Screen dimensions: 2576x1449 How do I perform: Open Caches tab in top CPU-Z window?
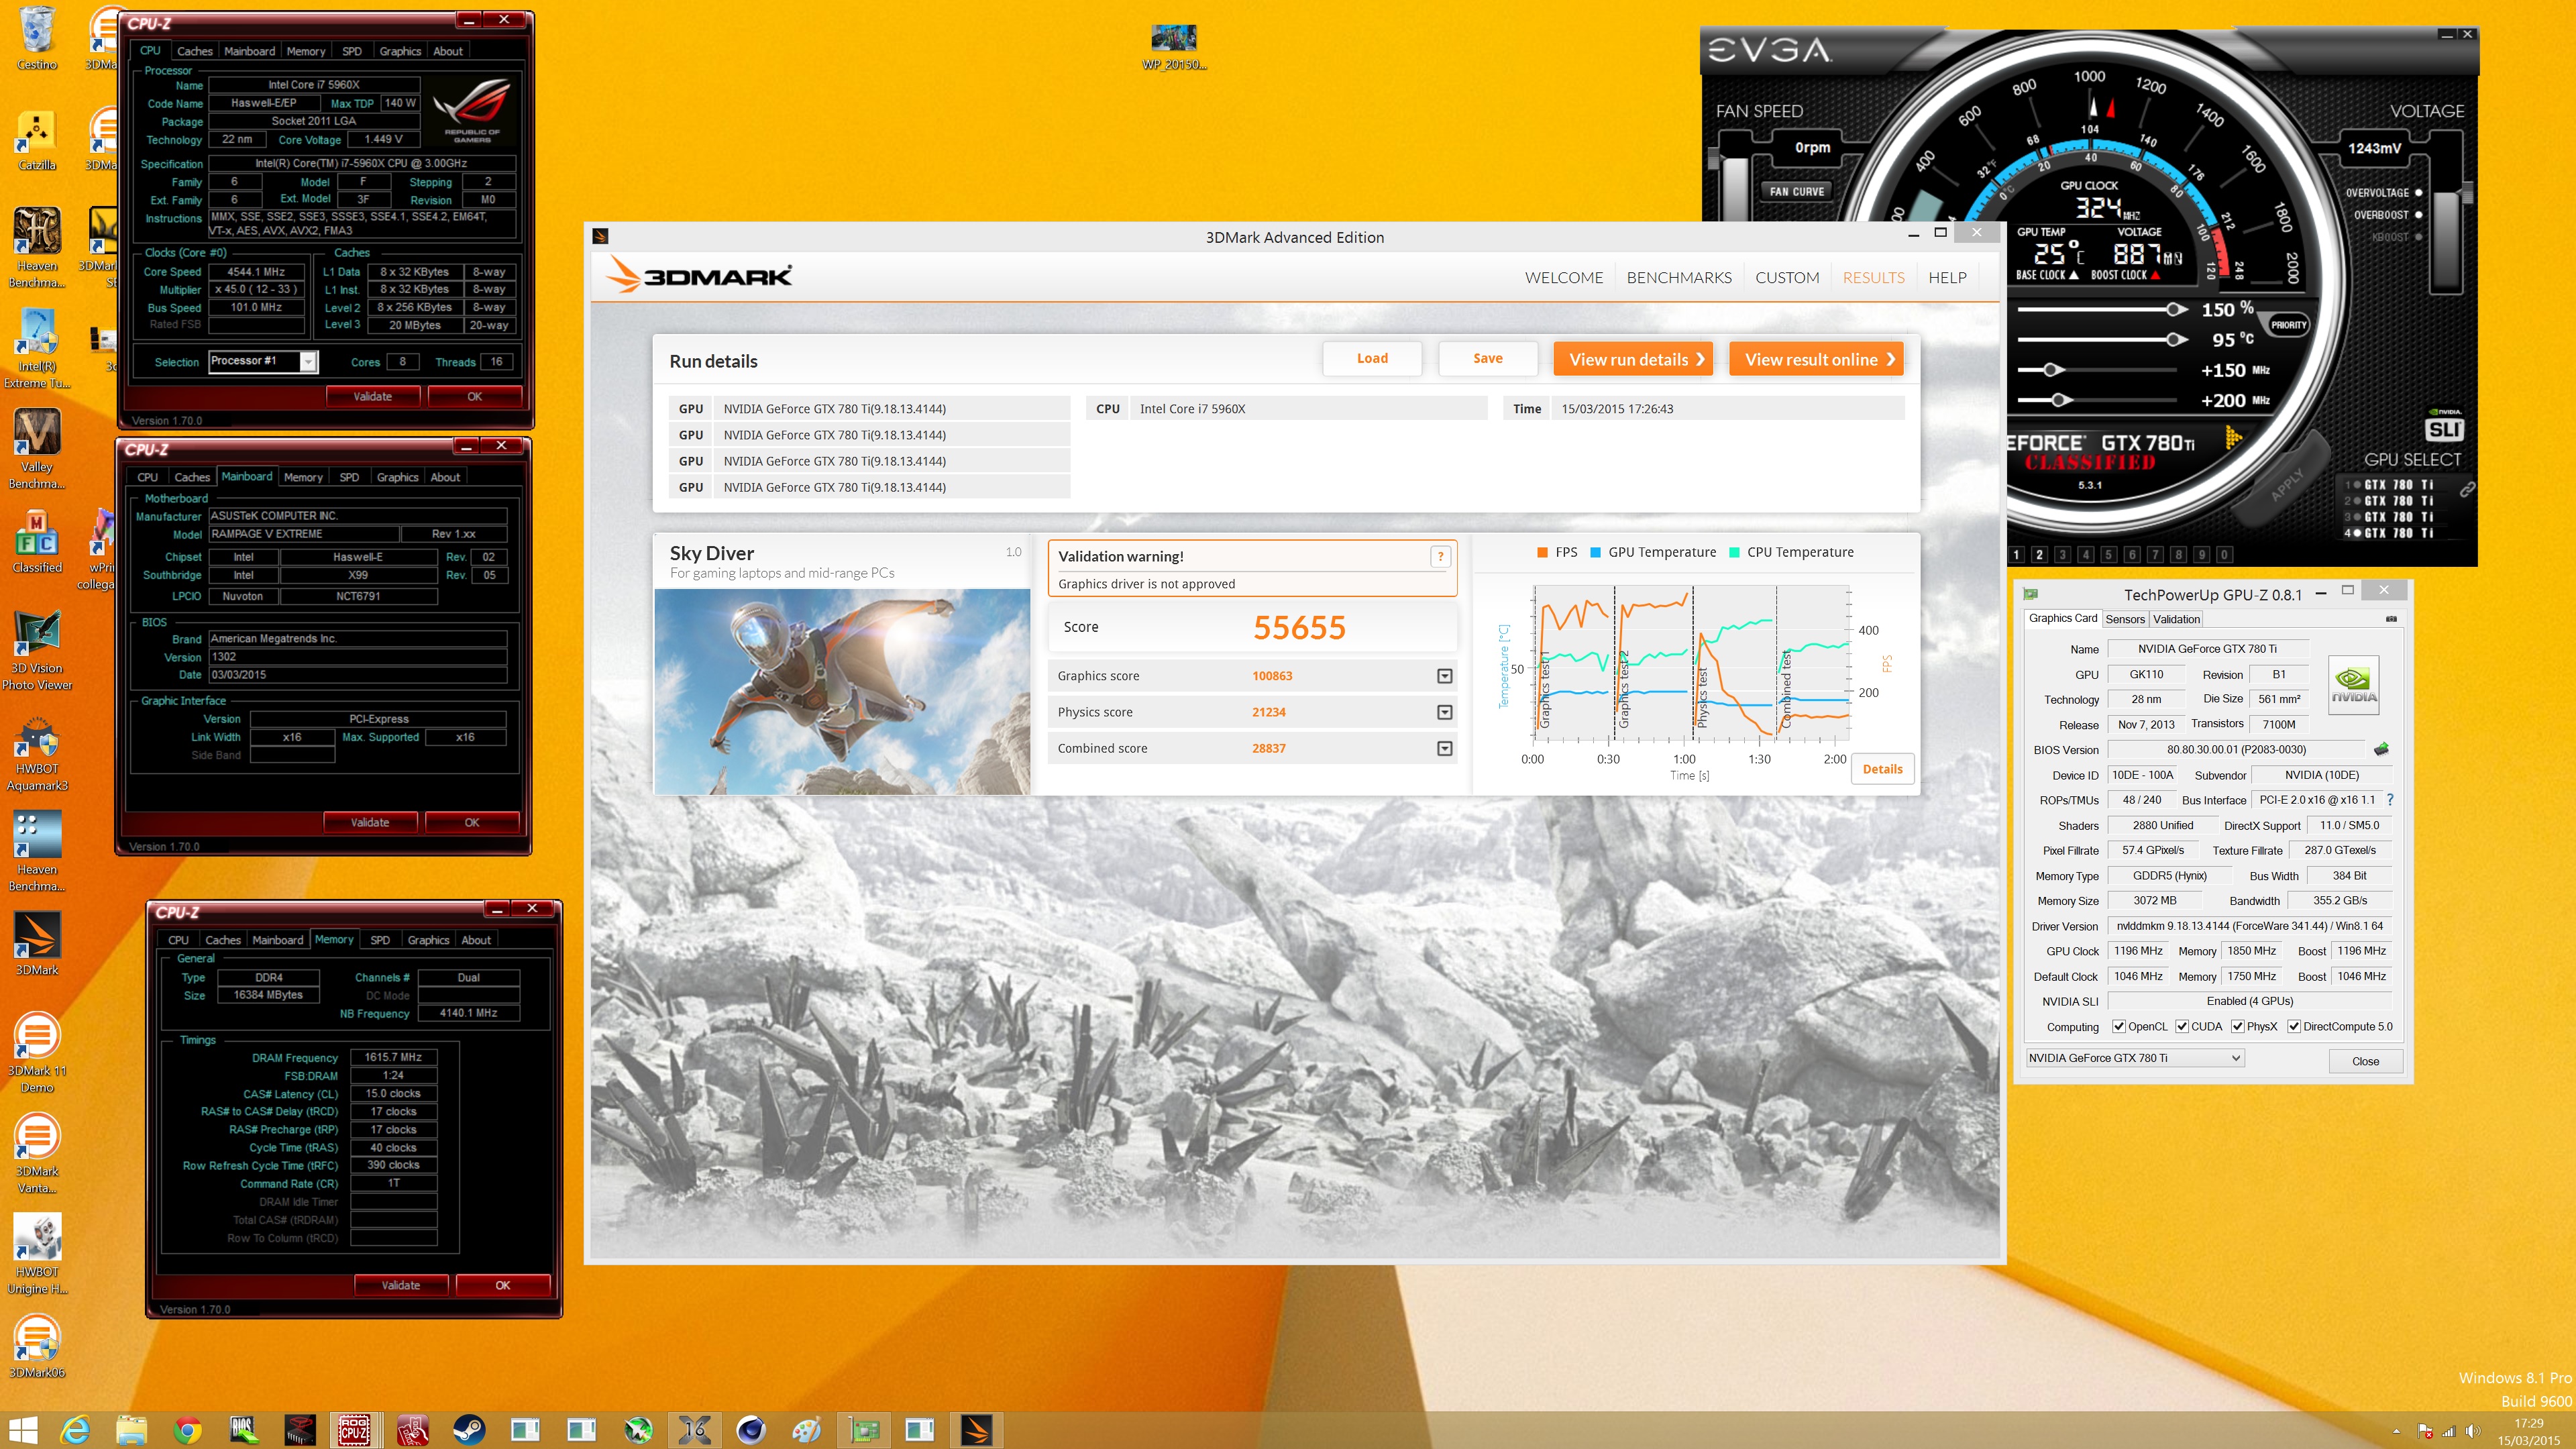(195, 51)
